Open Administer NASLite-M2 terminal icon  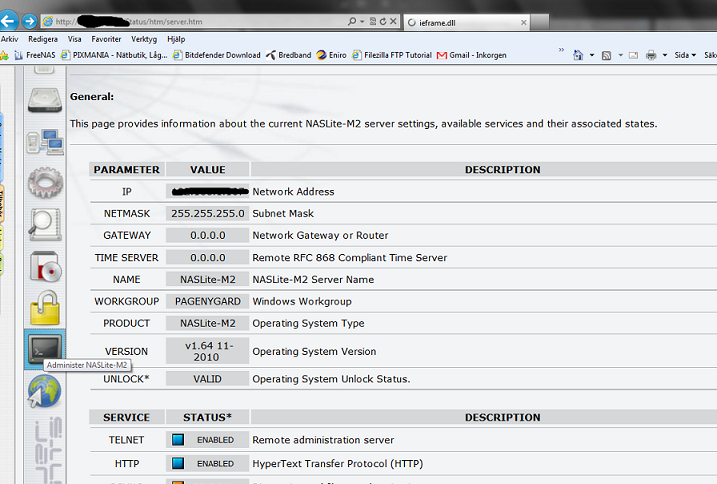point(45,349)
